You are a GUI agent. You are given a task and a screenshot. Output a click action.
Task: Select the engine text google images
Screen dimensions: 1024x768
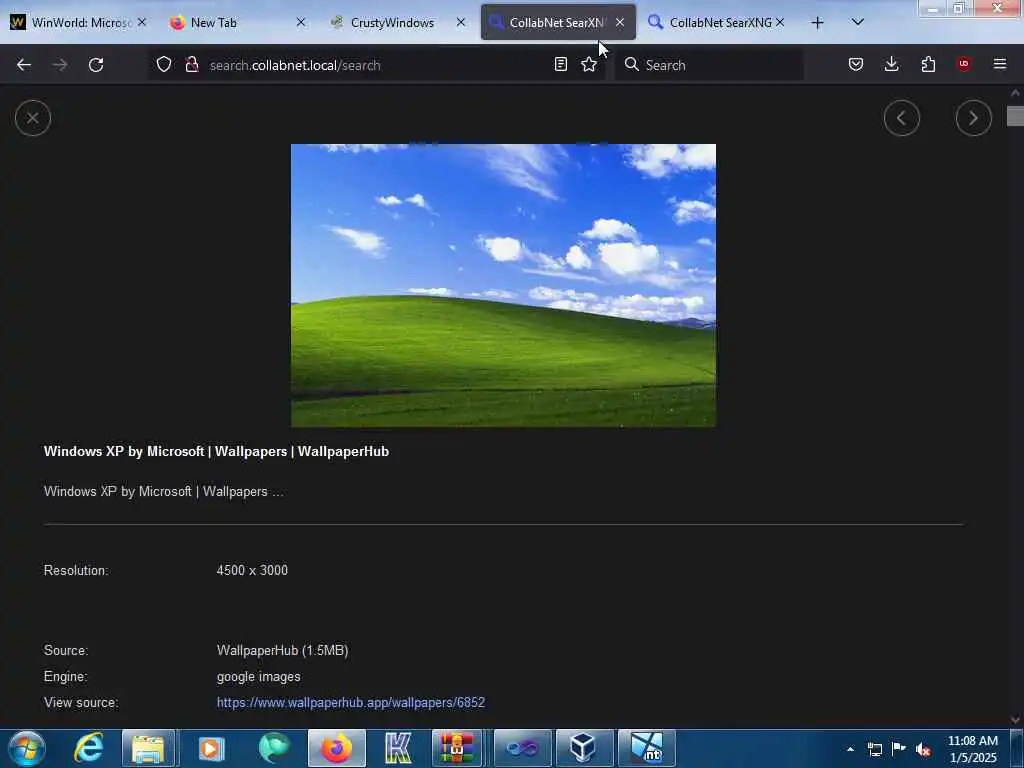(x=259, y=677)
